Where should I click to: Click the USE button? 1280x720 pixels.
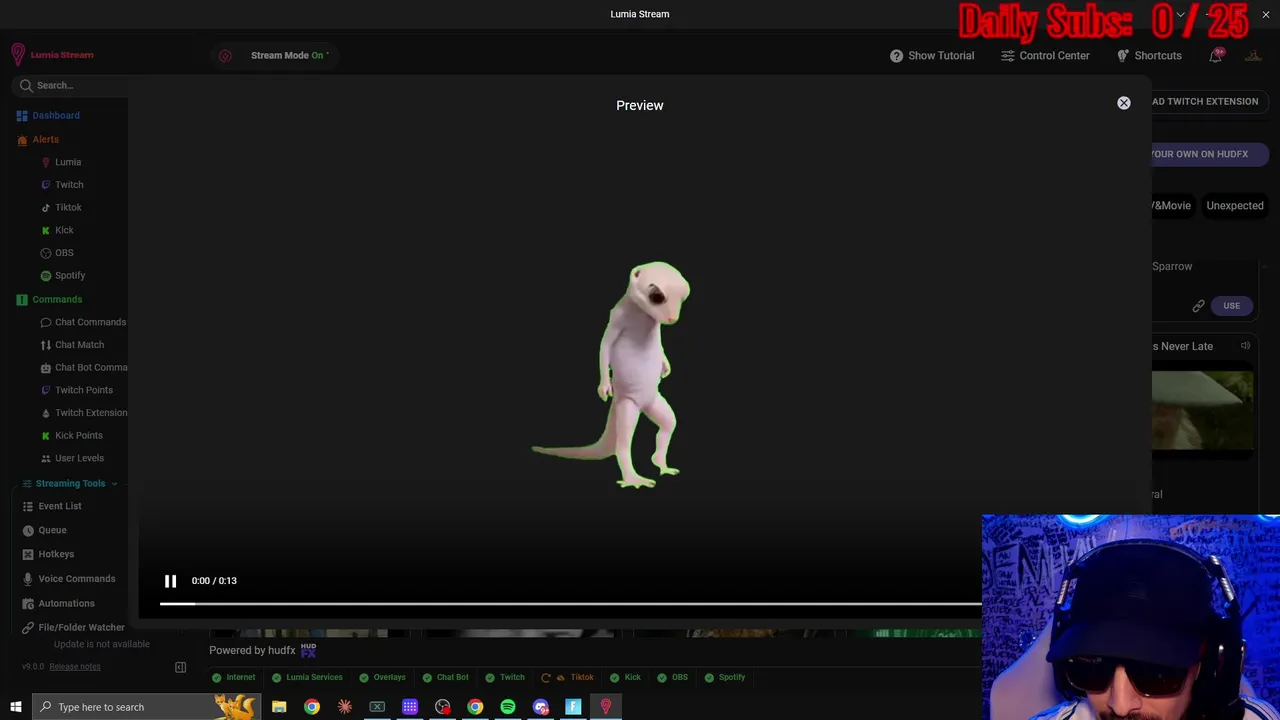1231,306
